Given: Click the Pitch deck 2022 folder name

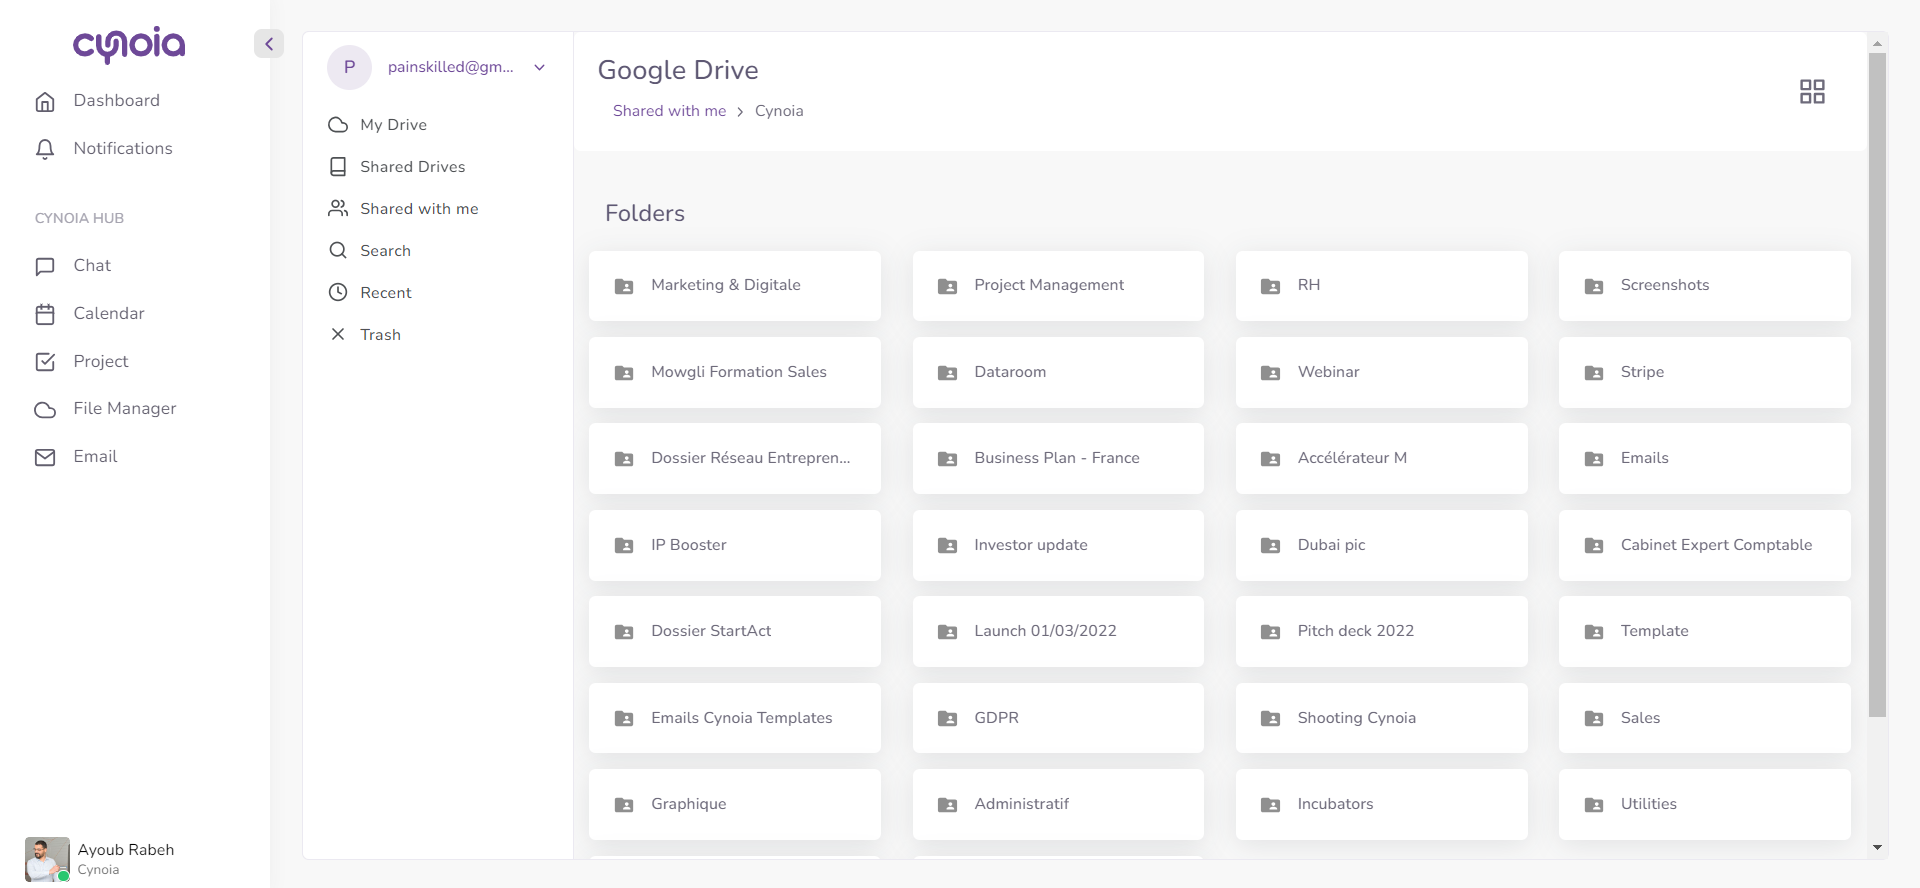Looking at the screenshot, I should (x=1355, y=631).
